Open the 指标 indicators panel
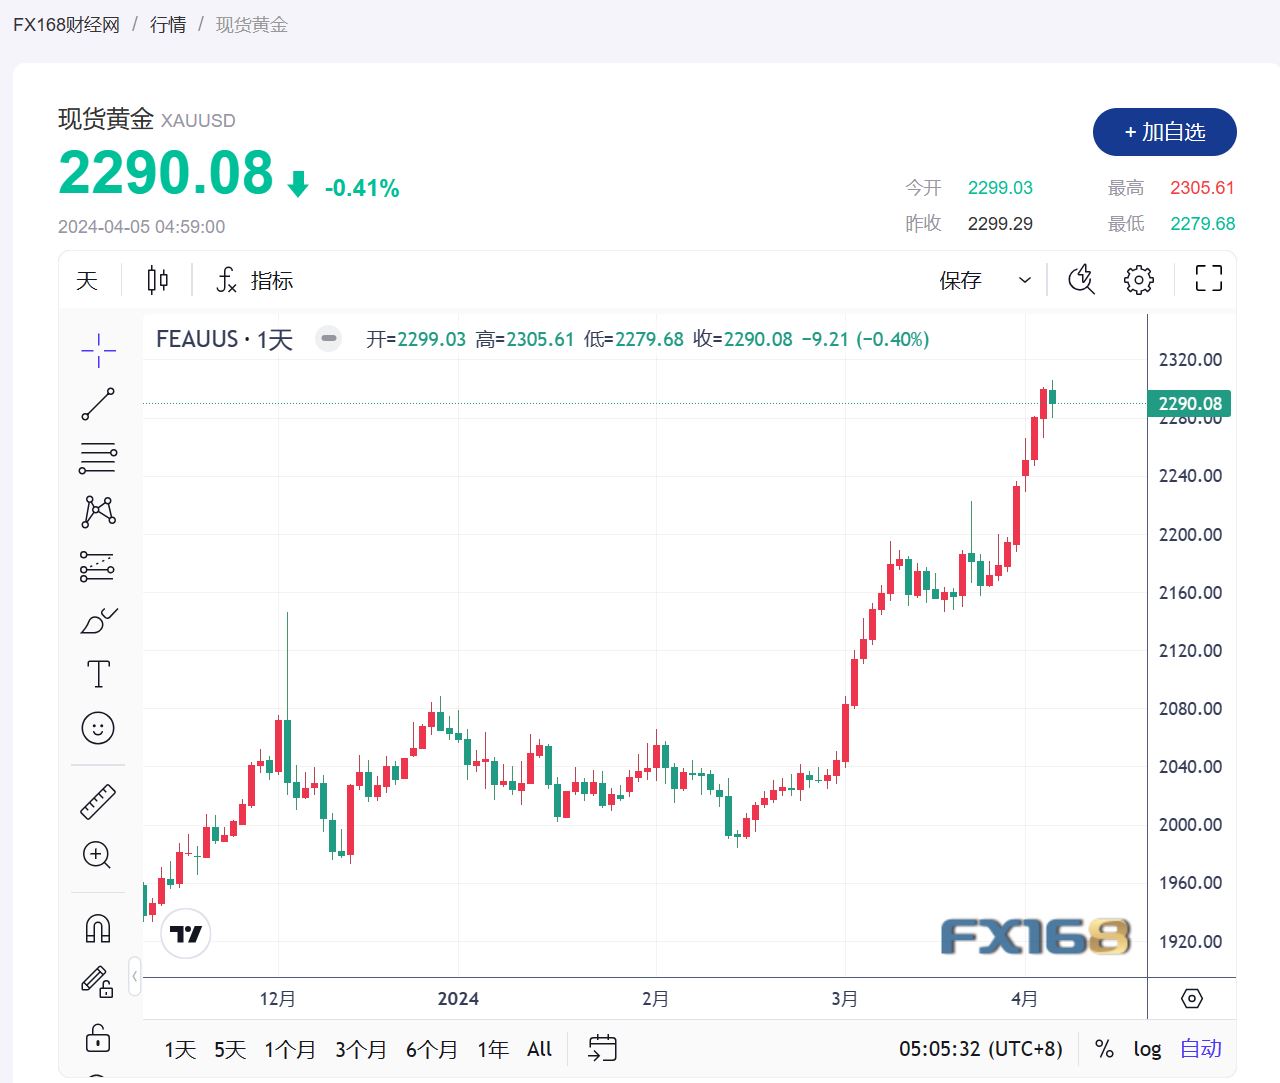Image resolution: width=1280 pixels, height=1083 pixels. pyautogui.click(x=253, y=280)
